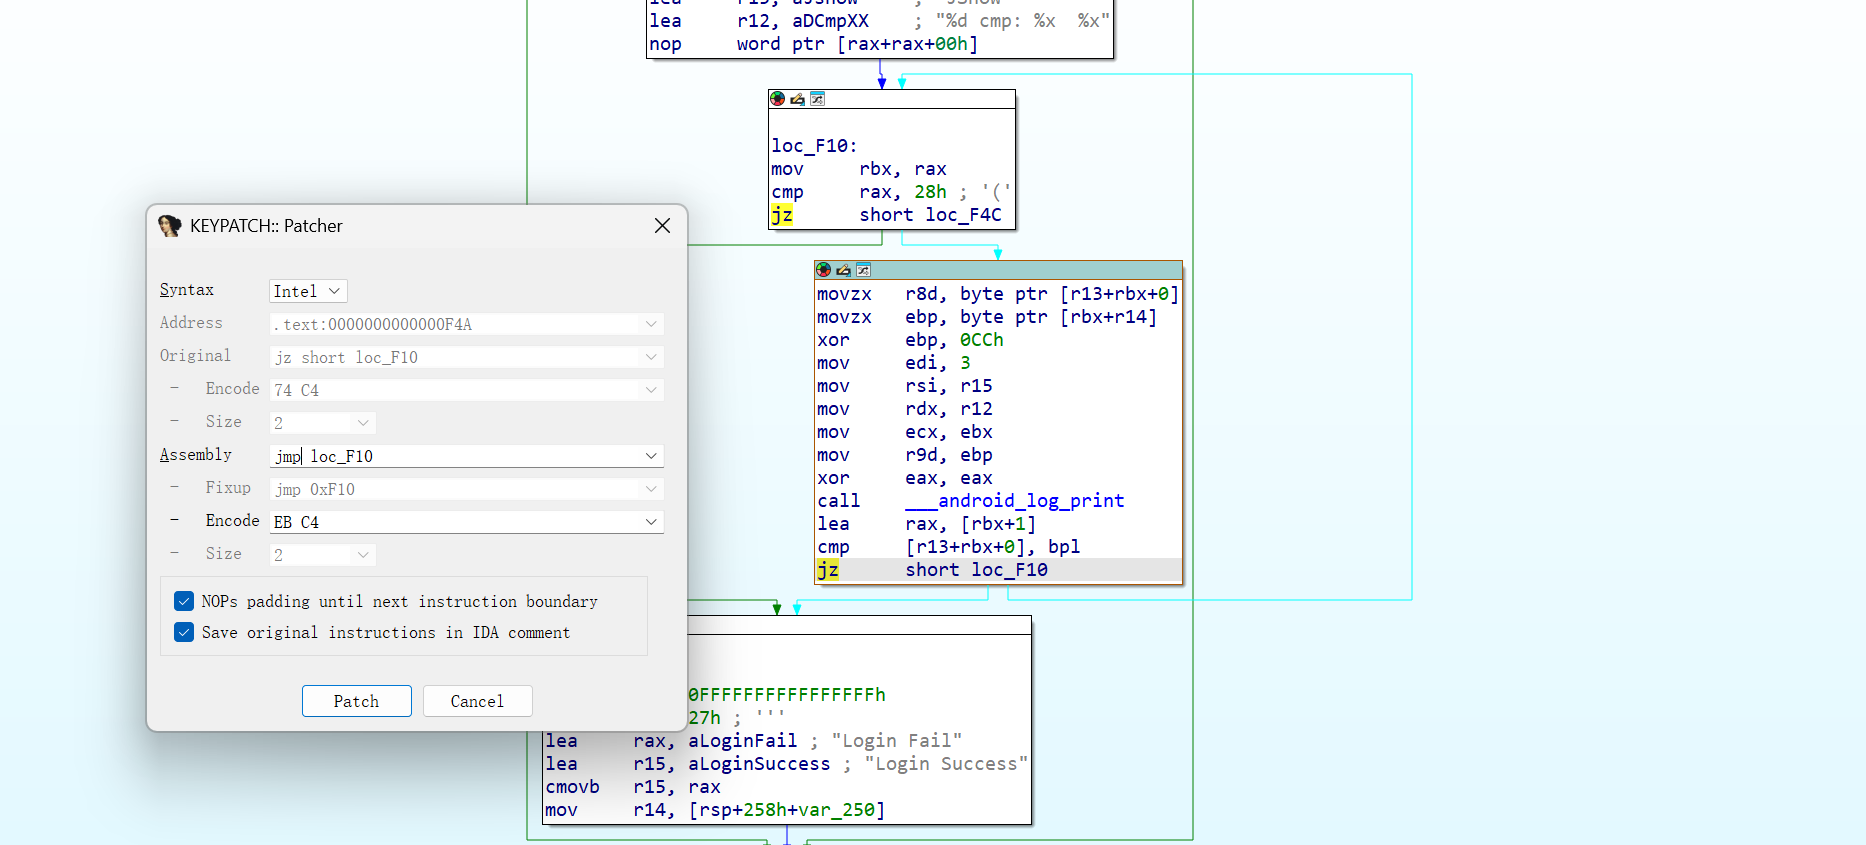Click group nodes icon on loc_F10 block
This screenshot has width=1866, height=845.
coord(817,99)
